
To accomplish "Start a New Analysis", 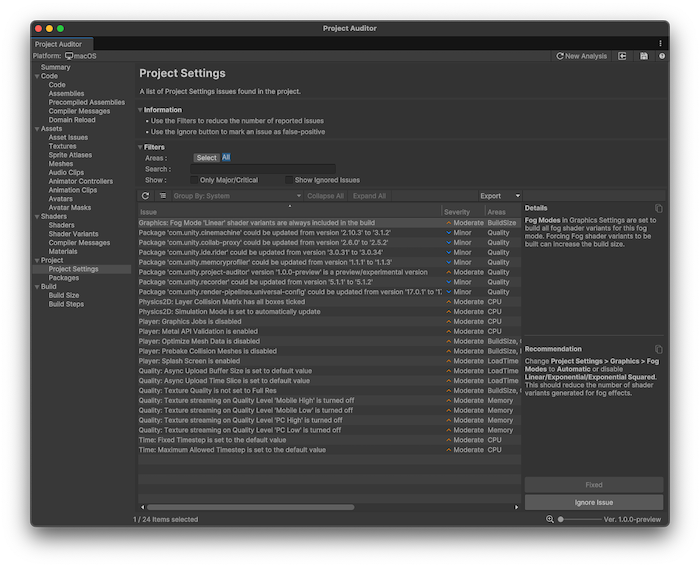I will (x=581, y=56).
